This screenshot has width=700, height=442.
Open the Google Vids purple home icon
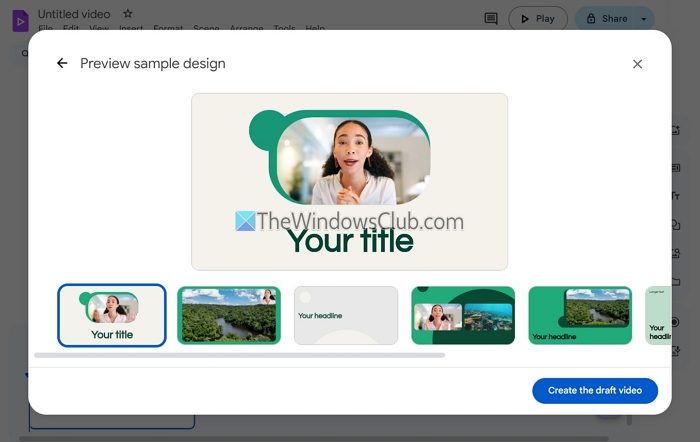click(20, 21)
